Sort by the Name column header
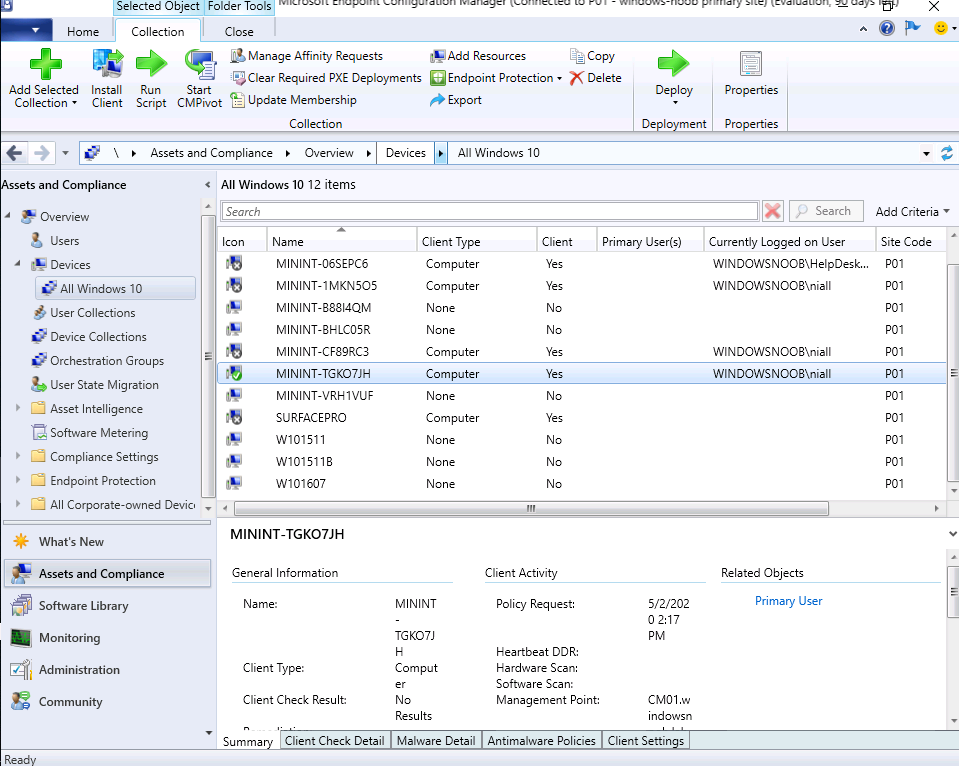The image size is (959, 766). 341,242
